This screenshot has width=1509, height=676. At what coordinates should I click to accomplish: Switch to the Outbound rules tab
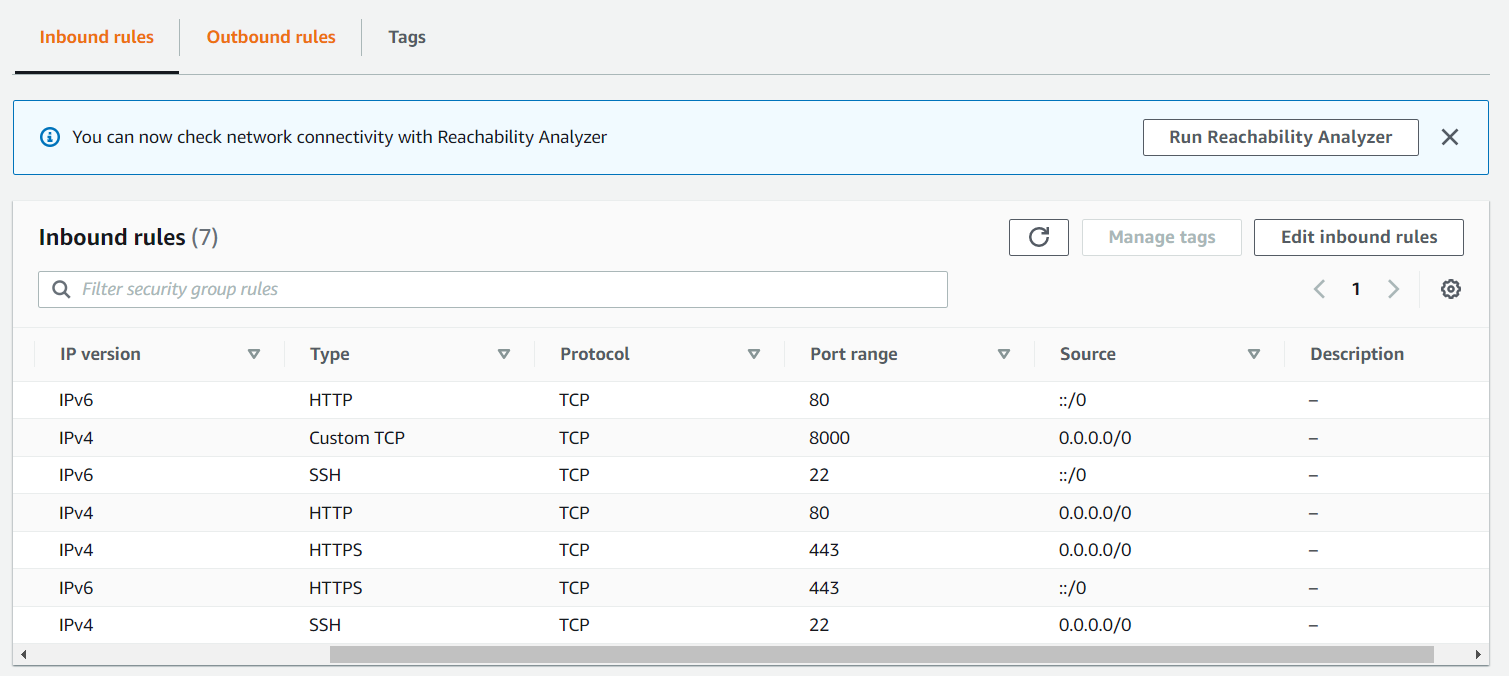coord(271,37)
